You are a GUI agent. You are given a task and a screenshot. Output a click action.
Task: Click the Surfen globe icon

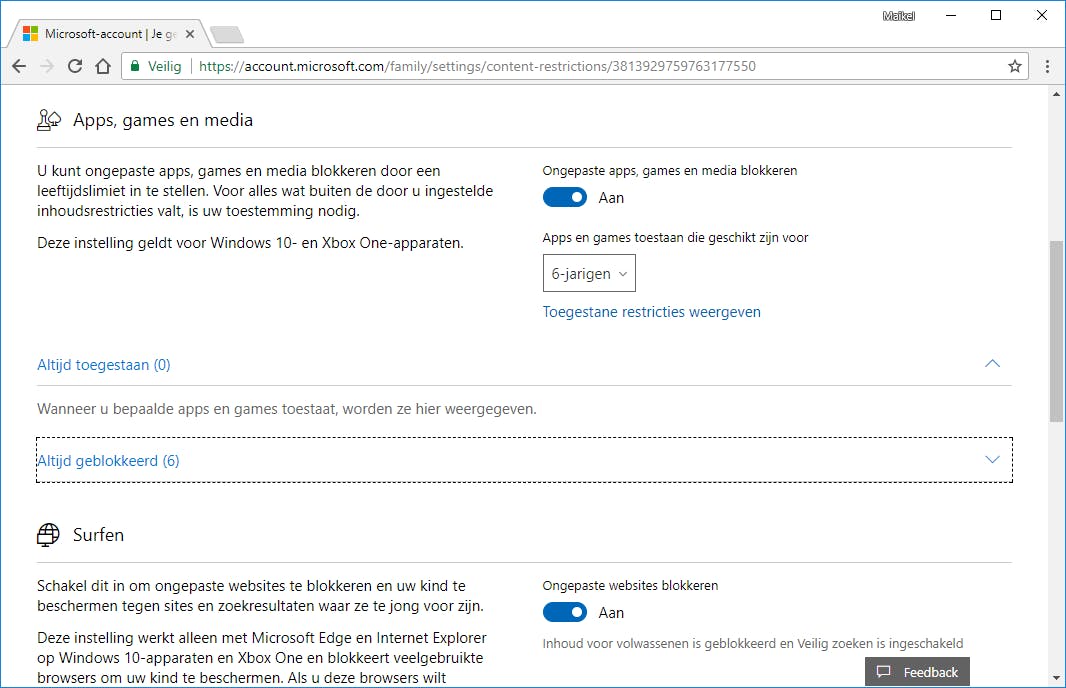tap(48, 535)
